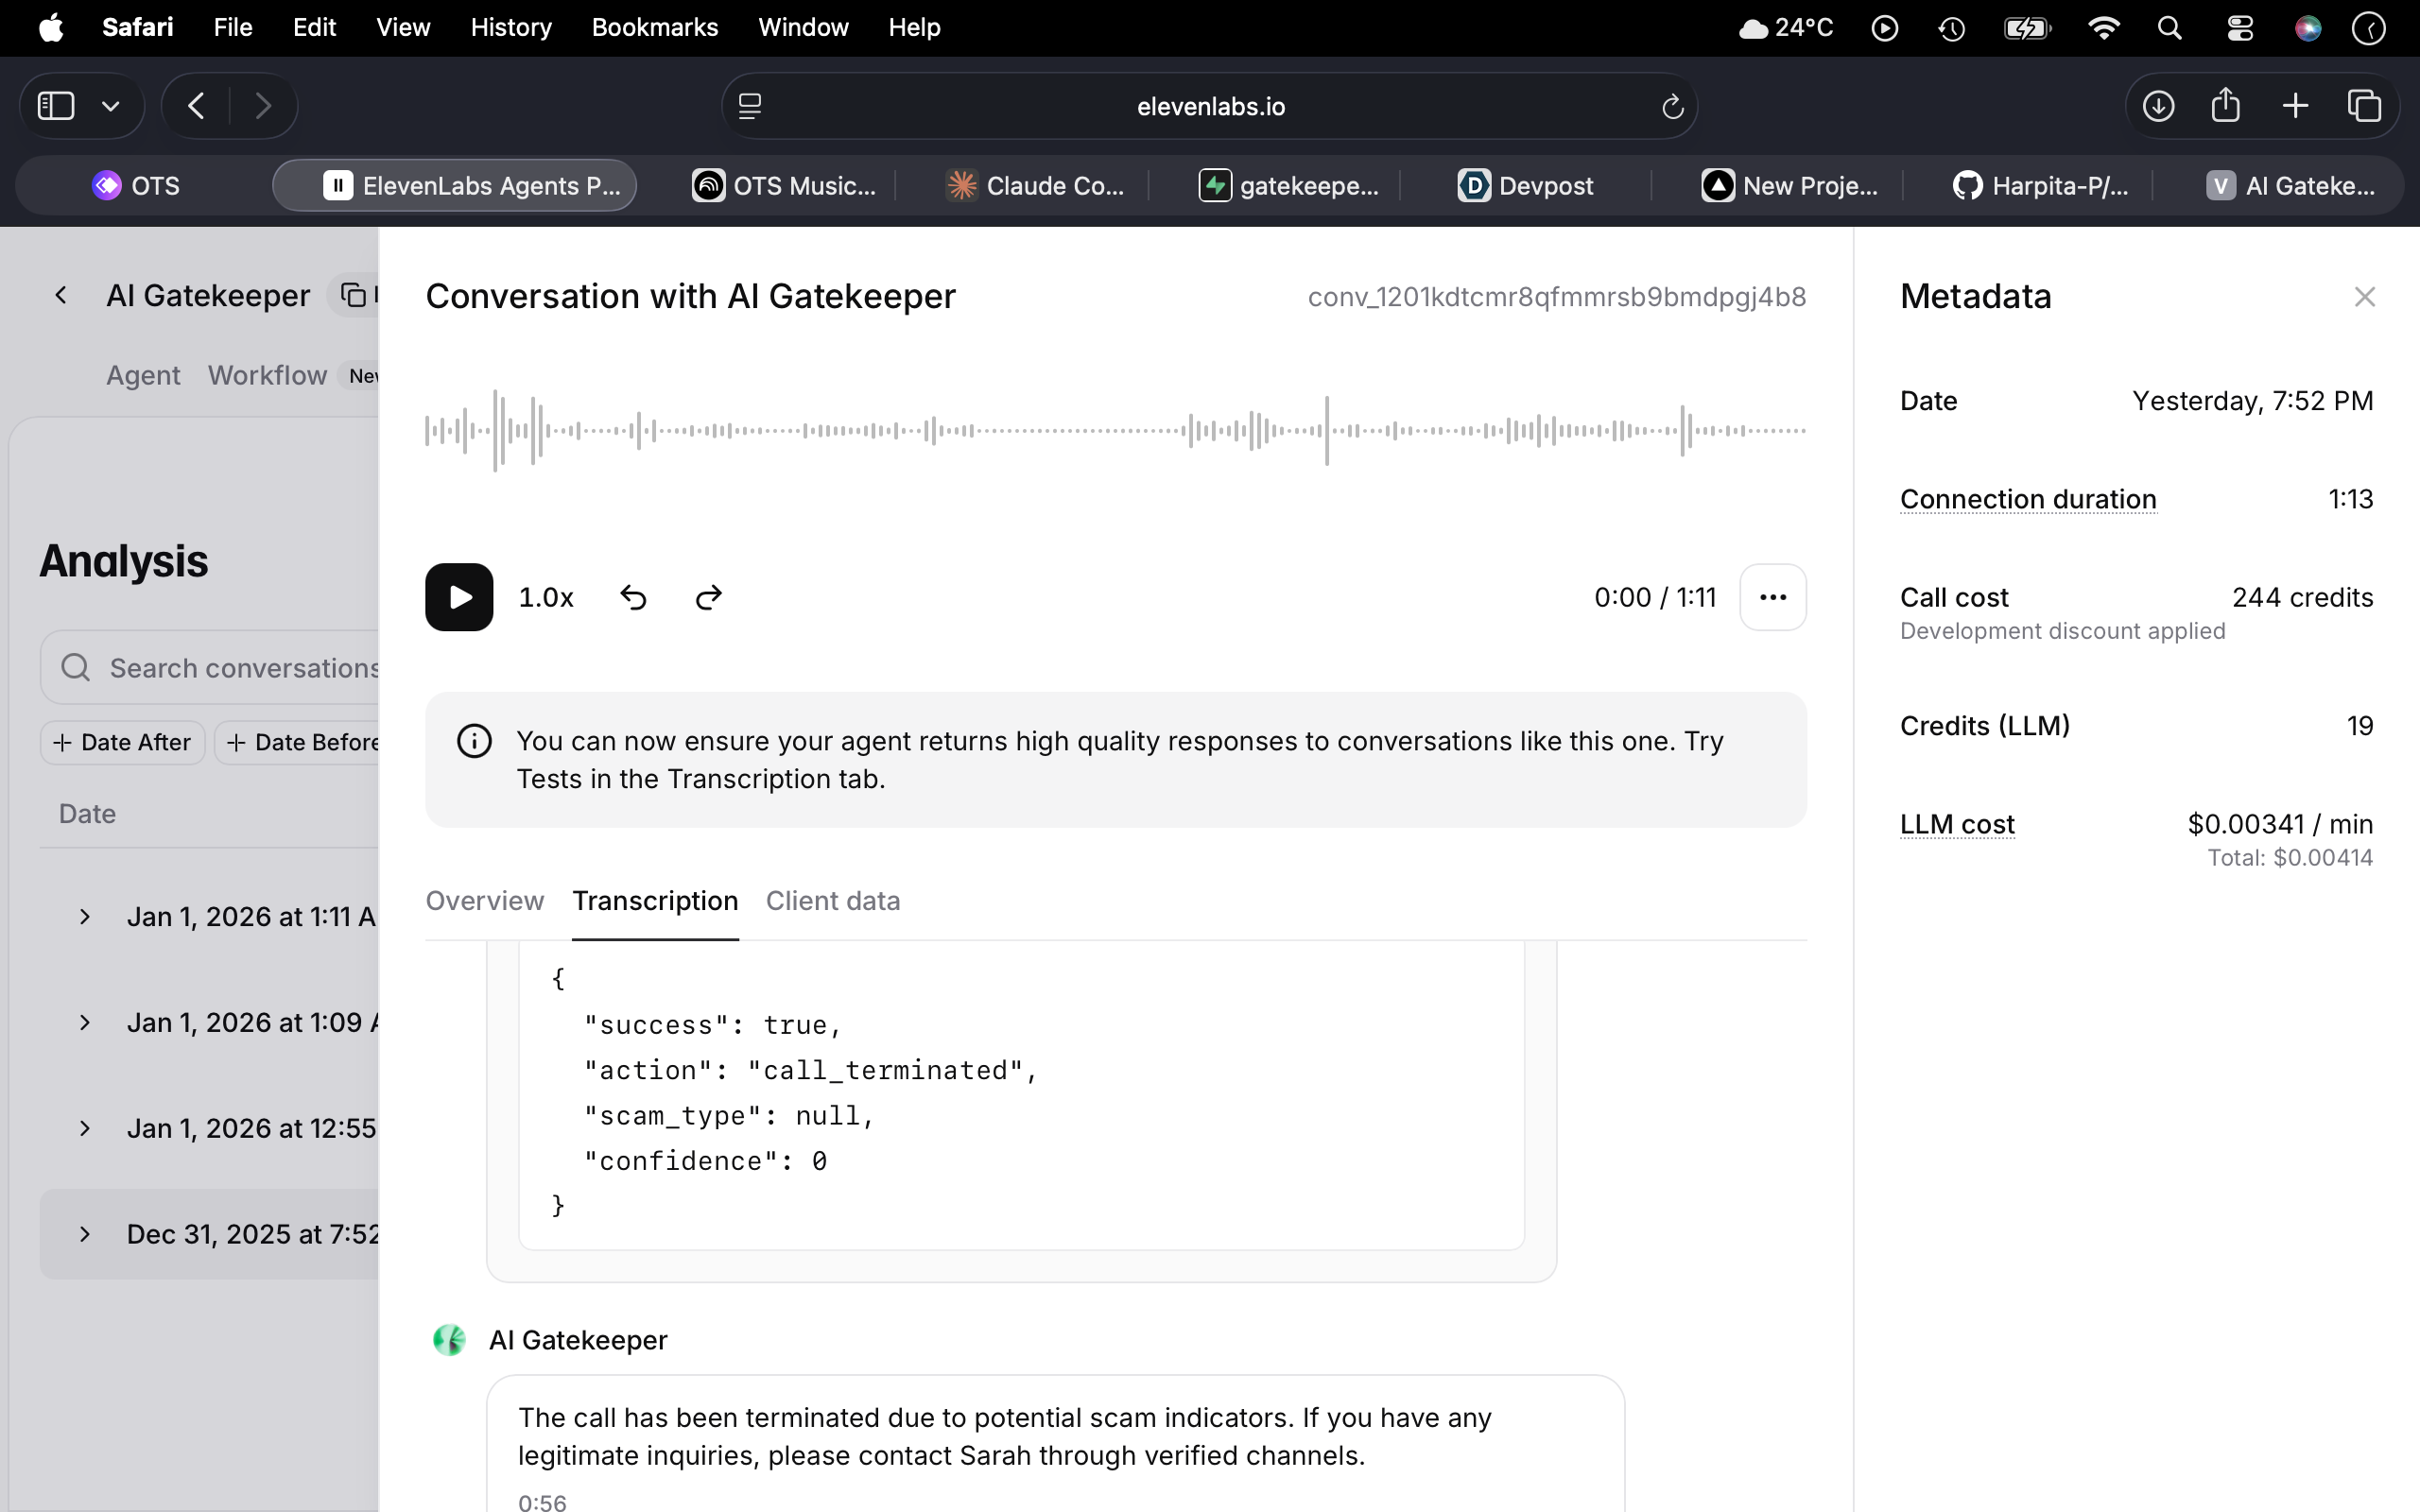
Task: Open the page reader menu icon in address bar
Action: [750, 106]
